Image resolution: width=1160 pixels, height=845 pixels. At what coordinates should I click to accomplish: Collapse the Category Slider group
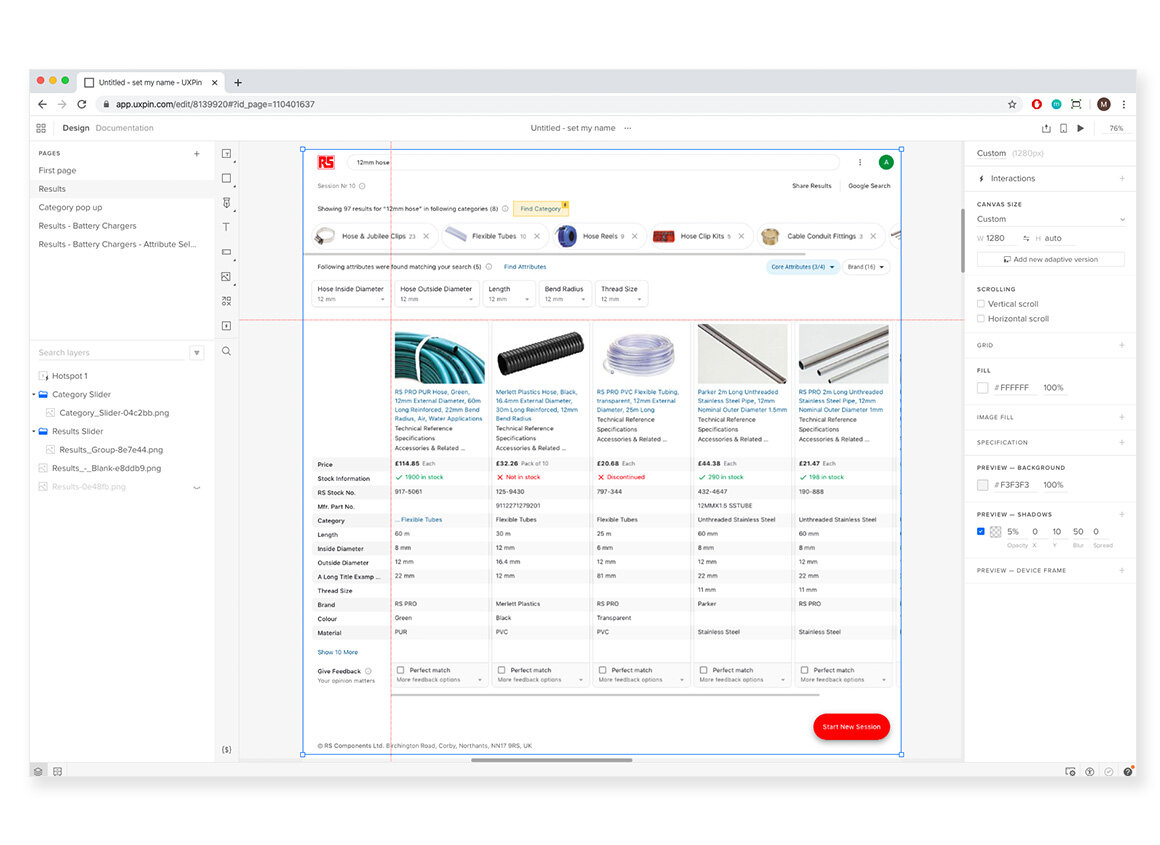(34, 394)
